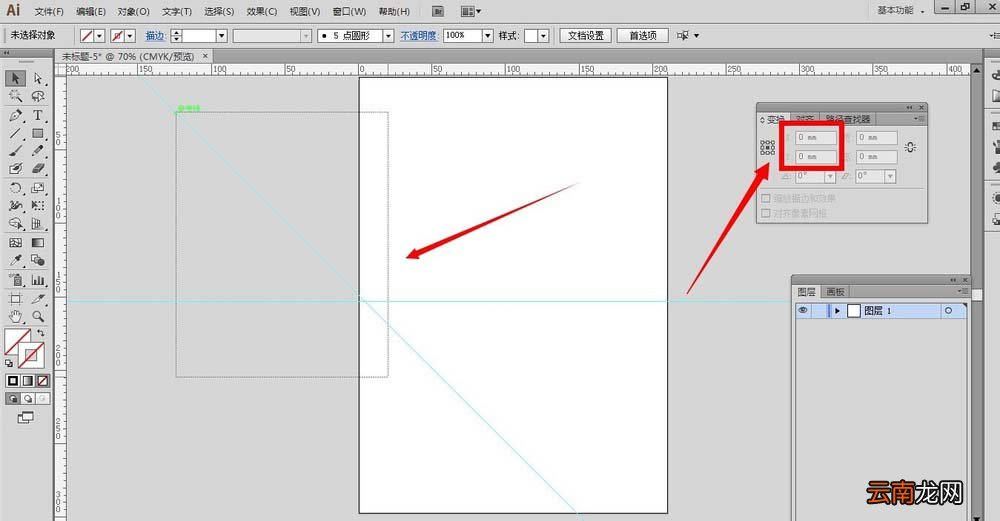
Task: Select the Line Segment tool
Action: point(16,133)
